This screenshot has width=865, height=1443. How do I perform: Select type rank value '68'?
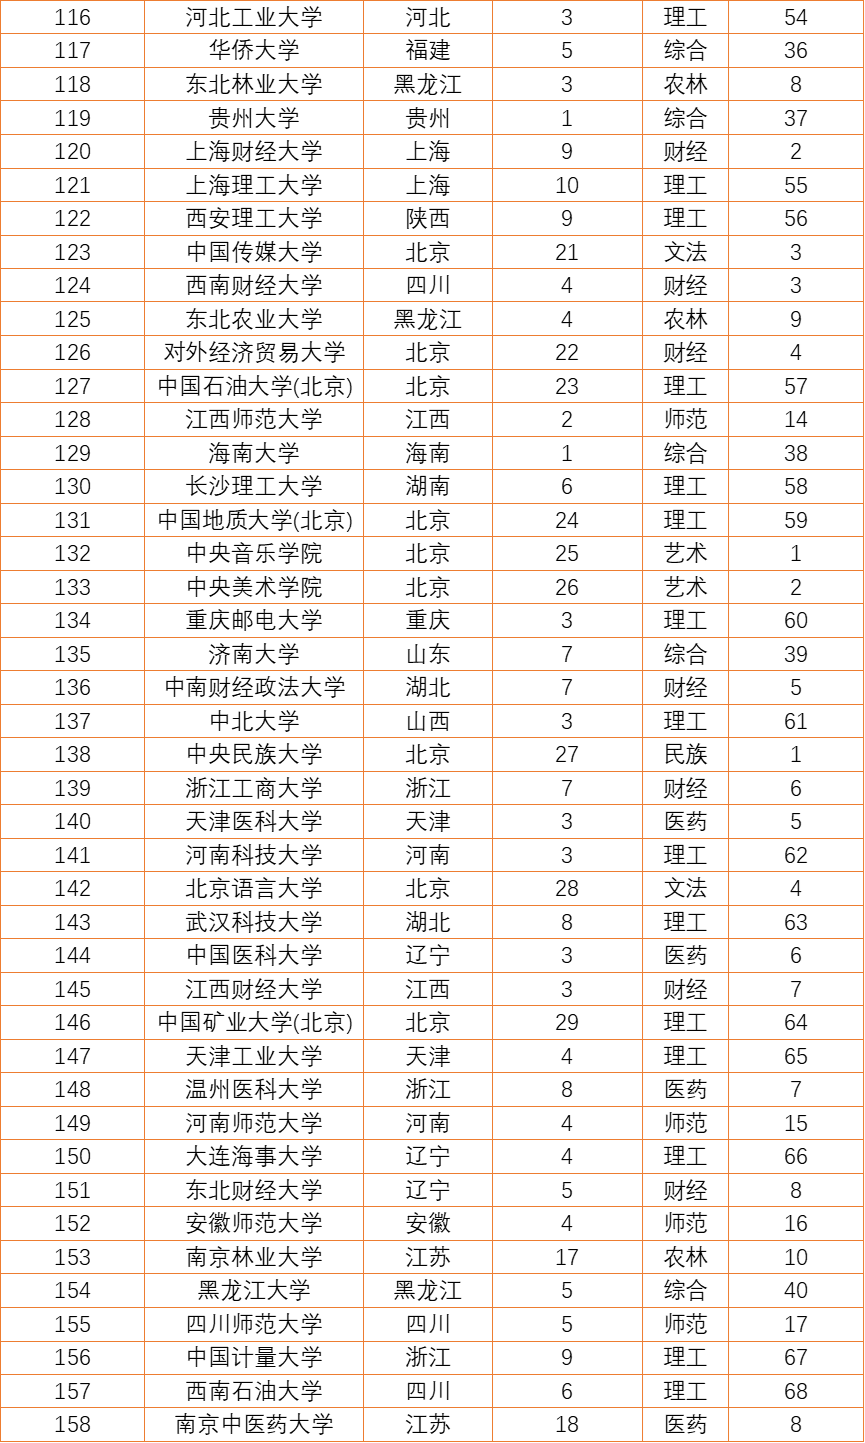pos(796,1391)
